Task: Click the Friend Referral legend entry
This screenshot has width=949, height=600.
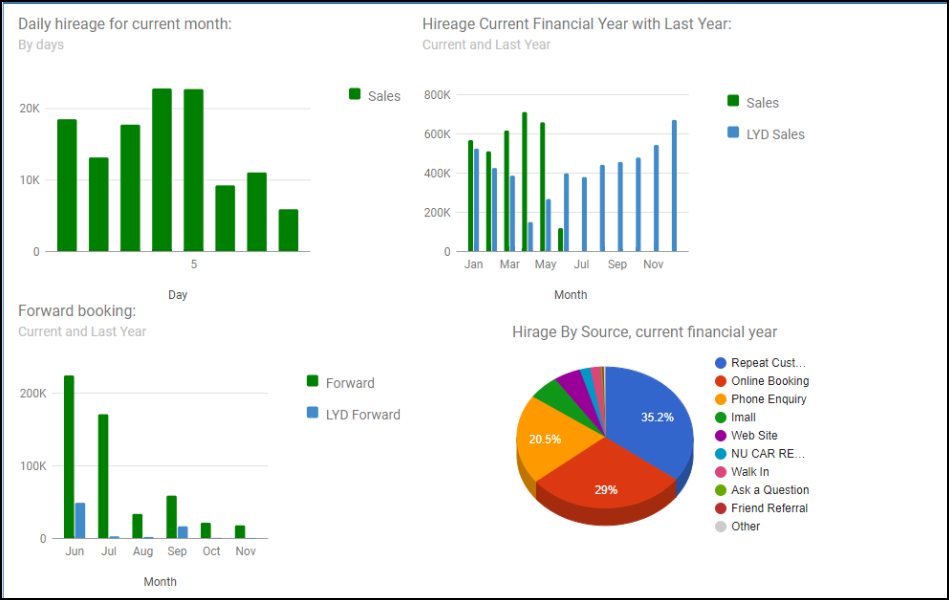Action: (x=769, y=508)
